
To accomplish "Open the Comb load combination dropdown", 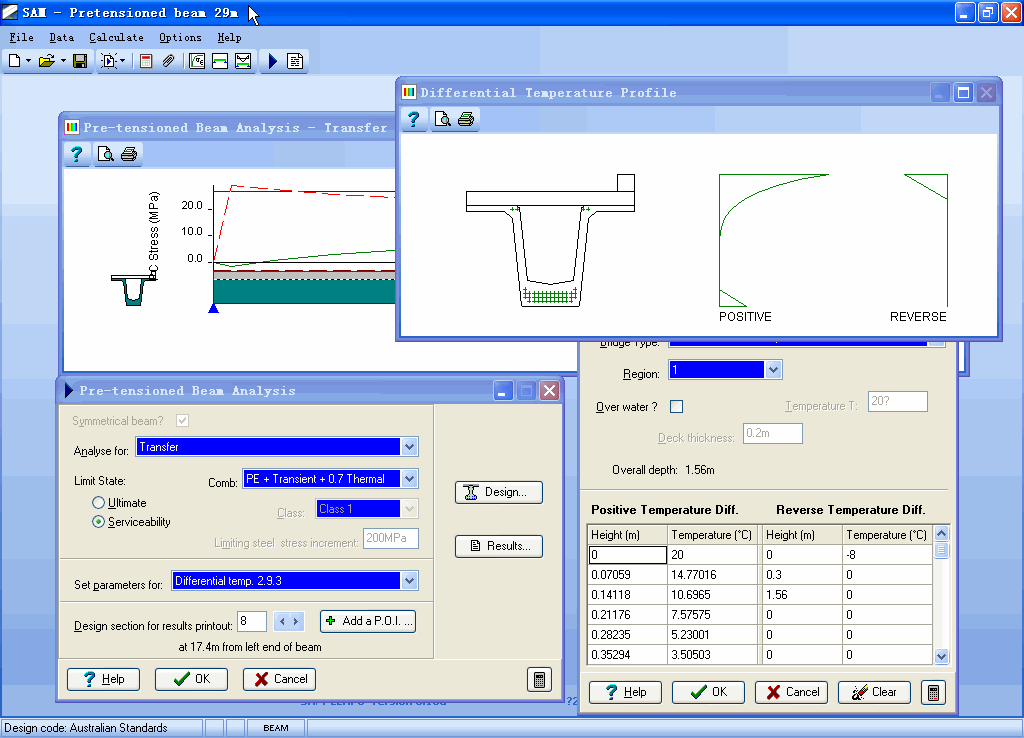I will point(409,479).
